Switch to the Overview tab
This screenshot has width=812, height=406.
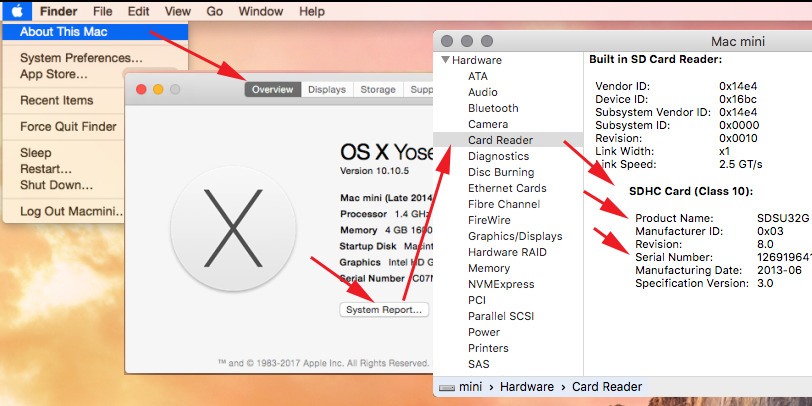coord(272,90)
